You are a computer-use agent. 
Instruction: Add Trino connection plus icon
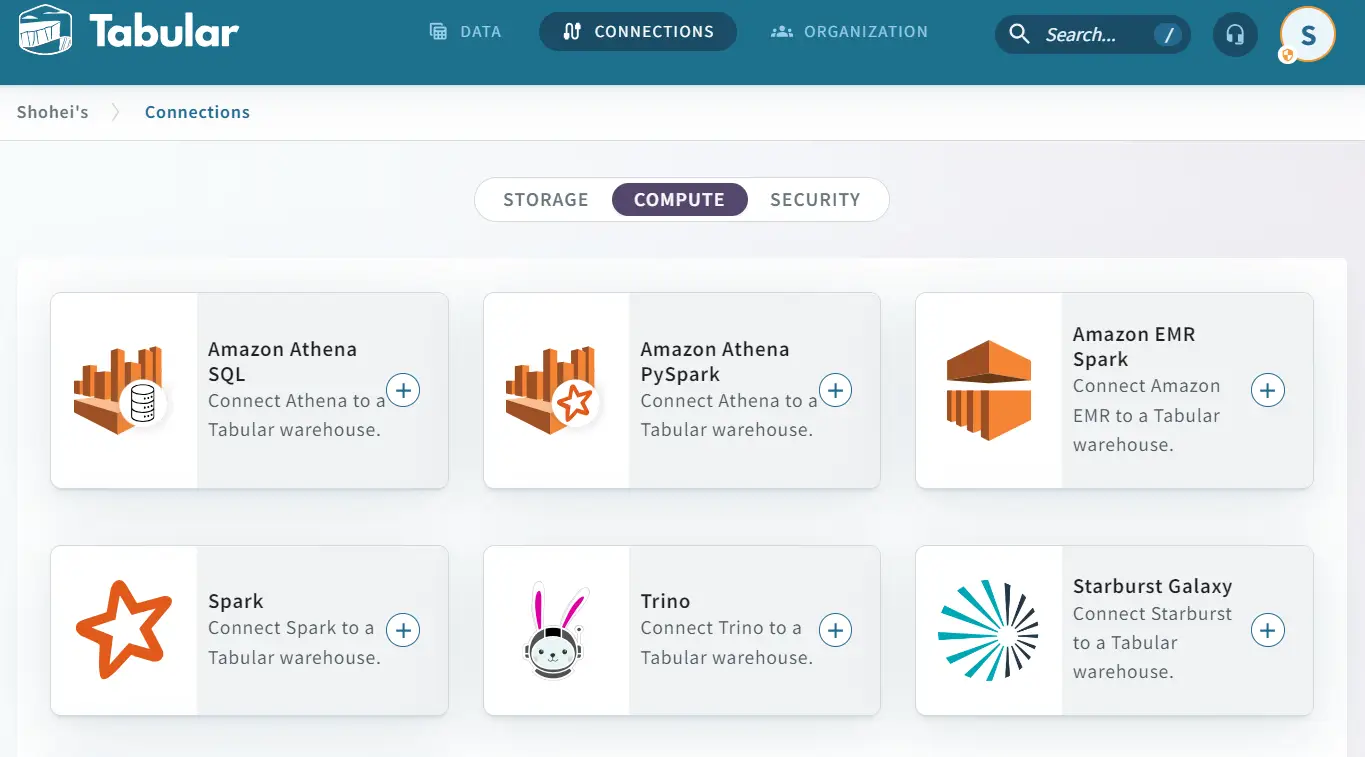pos(835,630)
